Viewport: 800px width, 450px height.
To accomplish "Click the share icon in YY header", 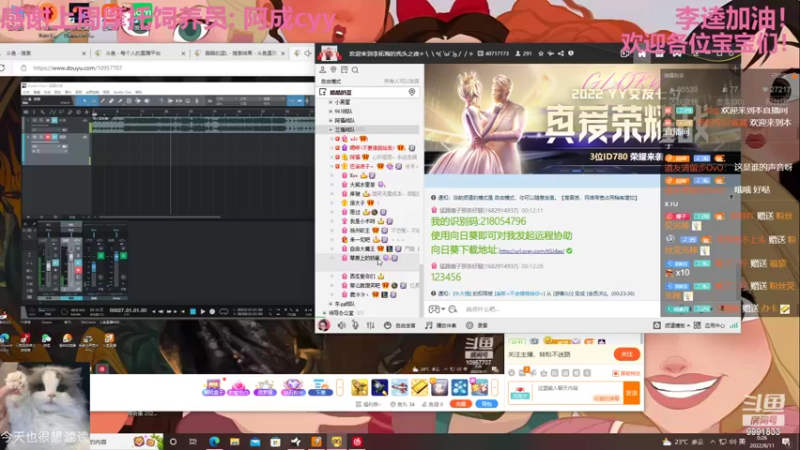I will pyautogui.click(x=561, y=53).
